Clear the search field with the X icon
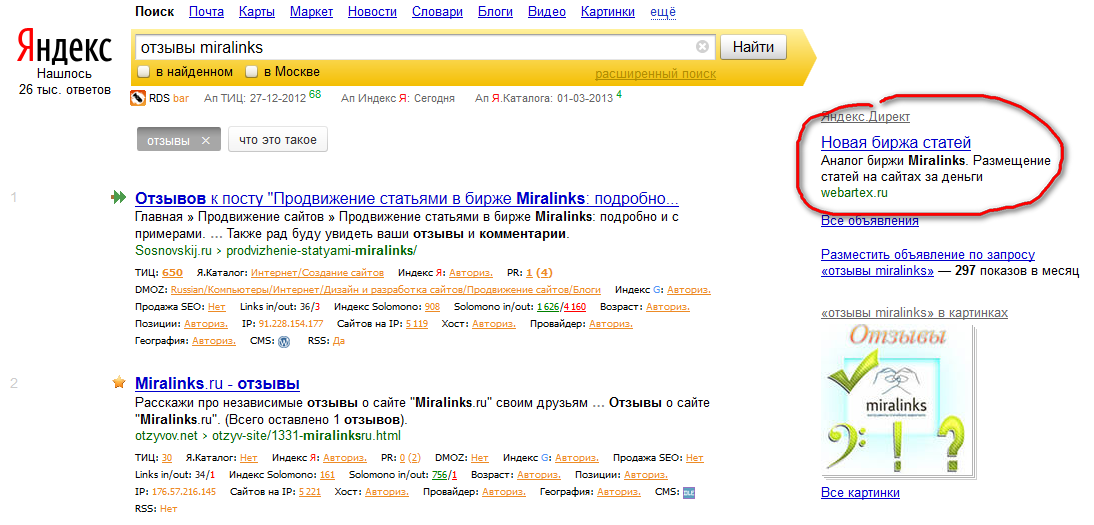Screen dimensions: 1094x525 (x=702, y=47)
